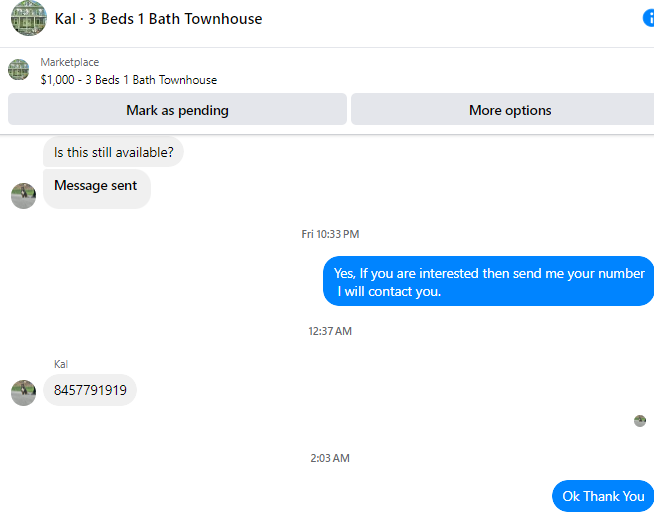Image resolution: width=654 pixels, height=514 pixels.
Task: Click the conversation title Kal · 3 Beds 1 Bath Townhouse
Action: (x=158, y=19)
